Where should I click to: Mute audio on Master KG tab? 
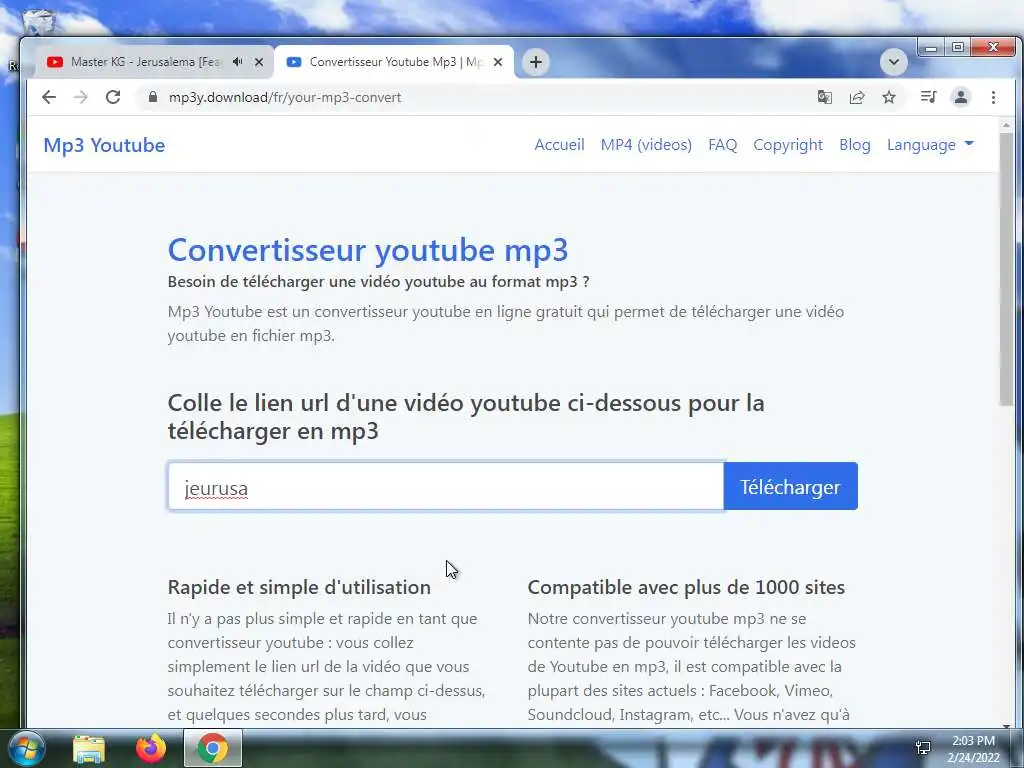238,61
